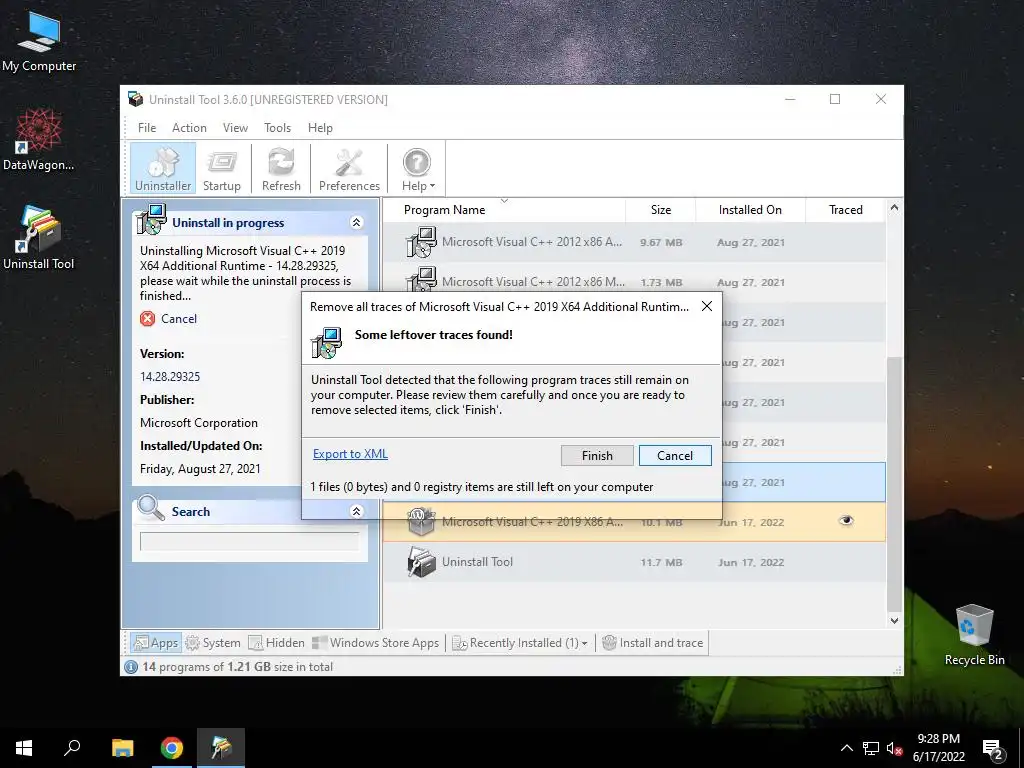This screenshot has height=768, width=1024.
Task: Switch to Windows Store Apps tab
Action: tap(376, 643)
